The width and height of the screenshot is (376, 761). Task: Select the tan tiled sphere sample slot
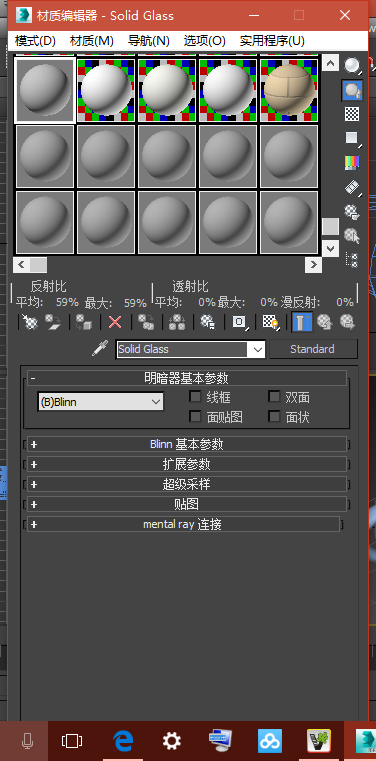(x=289, y=90)
